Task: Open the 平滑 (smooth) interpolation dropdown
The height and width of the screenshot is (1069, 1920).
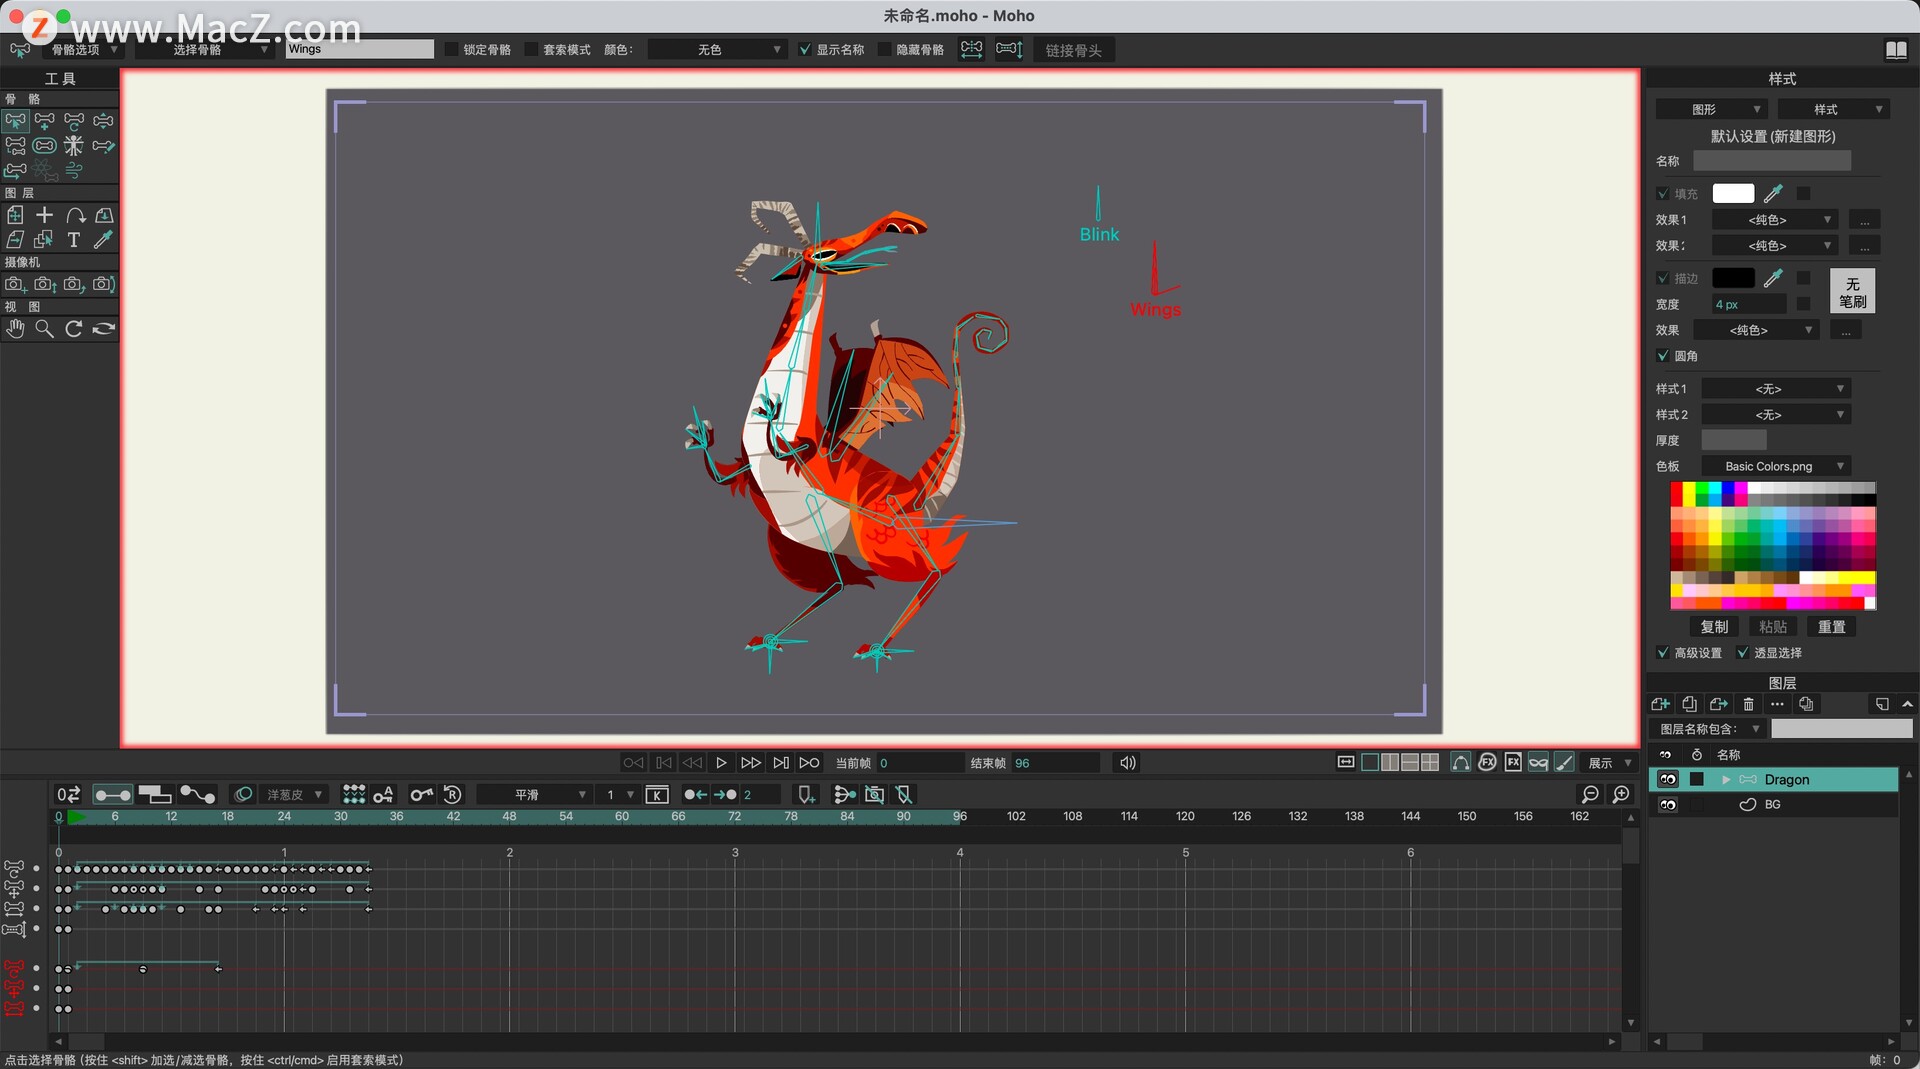Action: tap(534, 795)
